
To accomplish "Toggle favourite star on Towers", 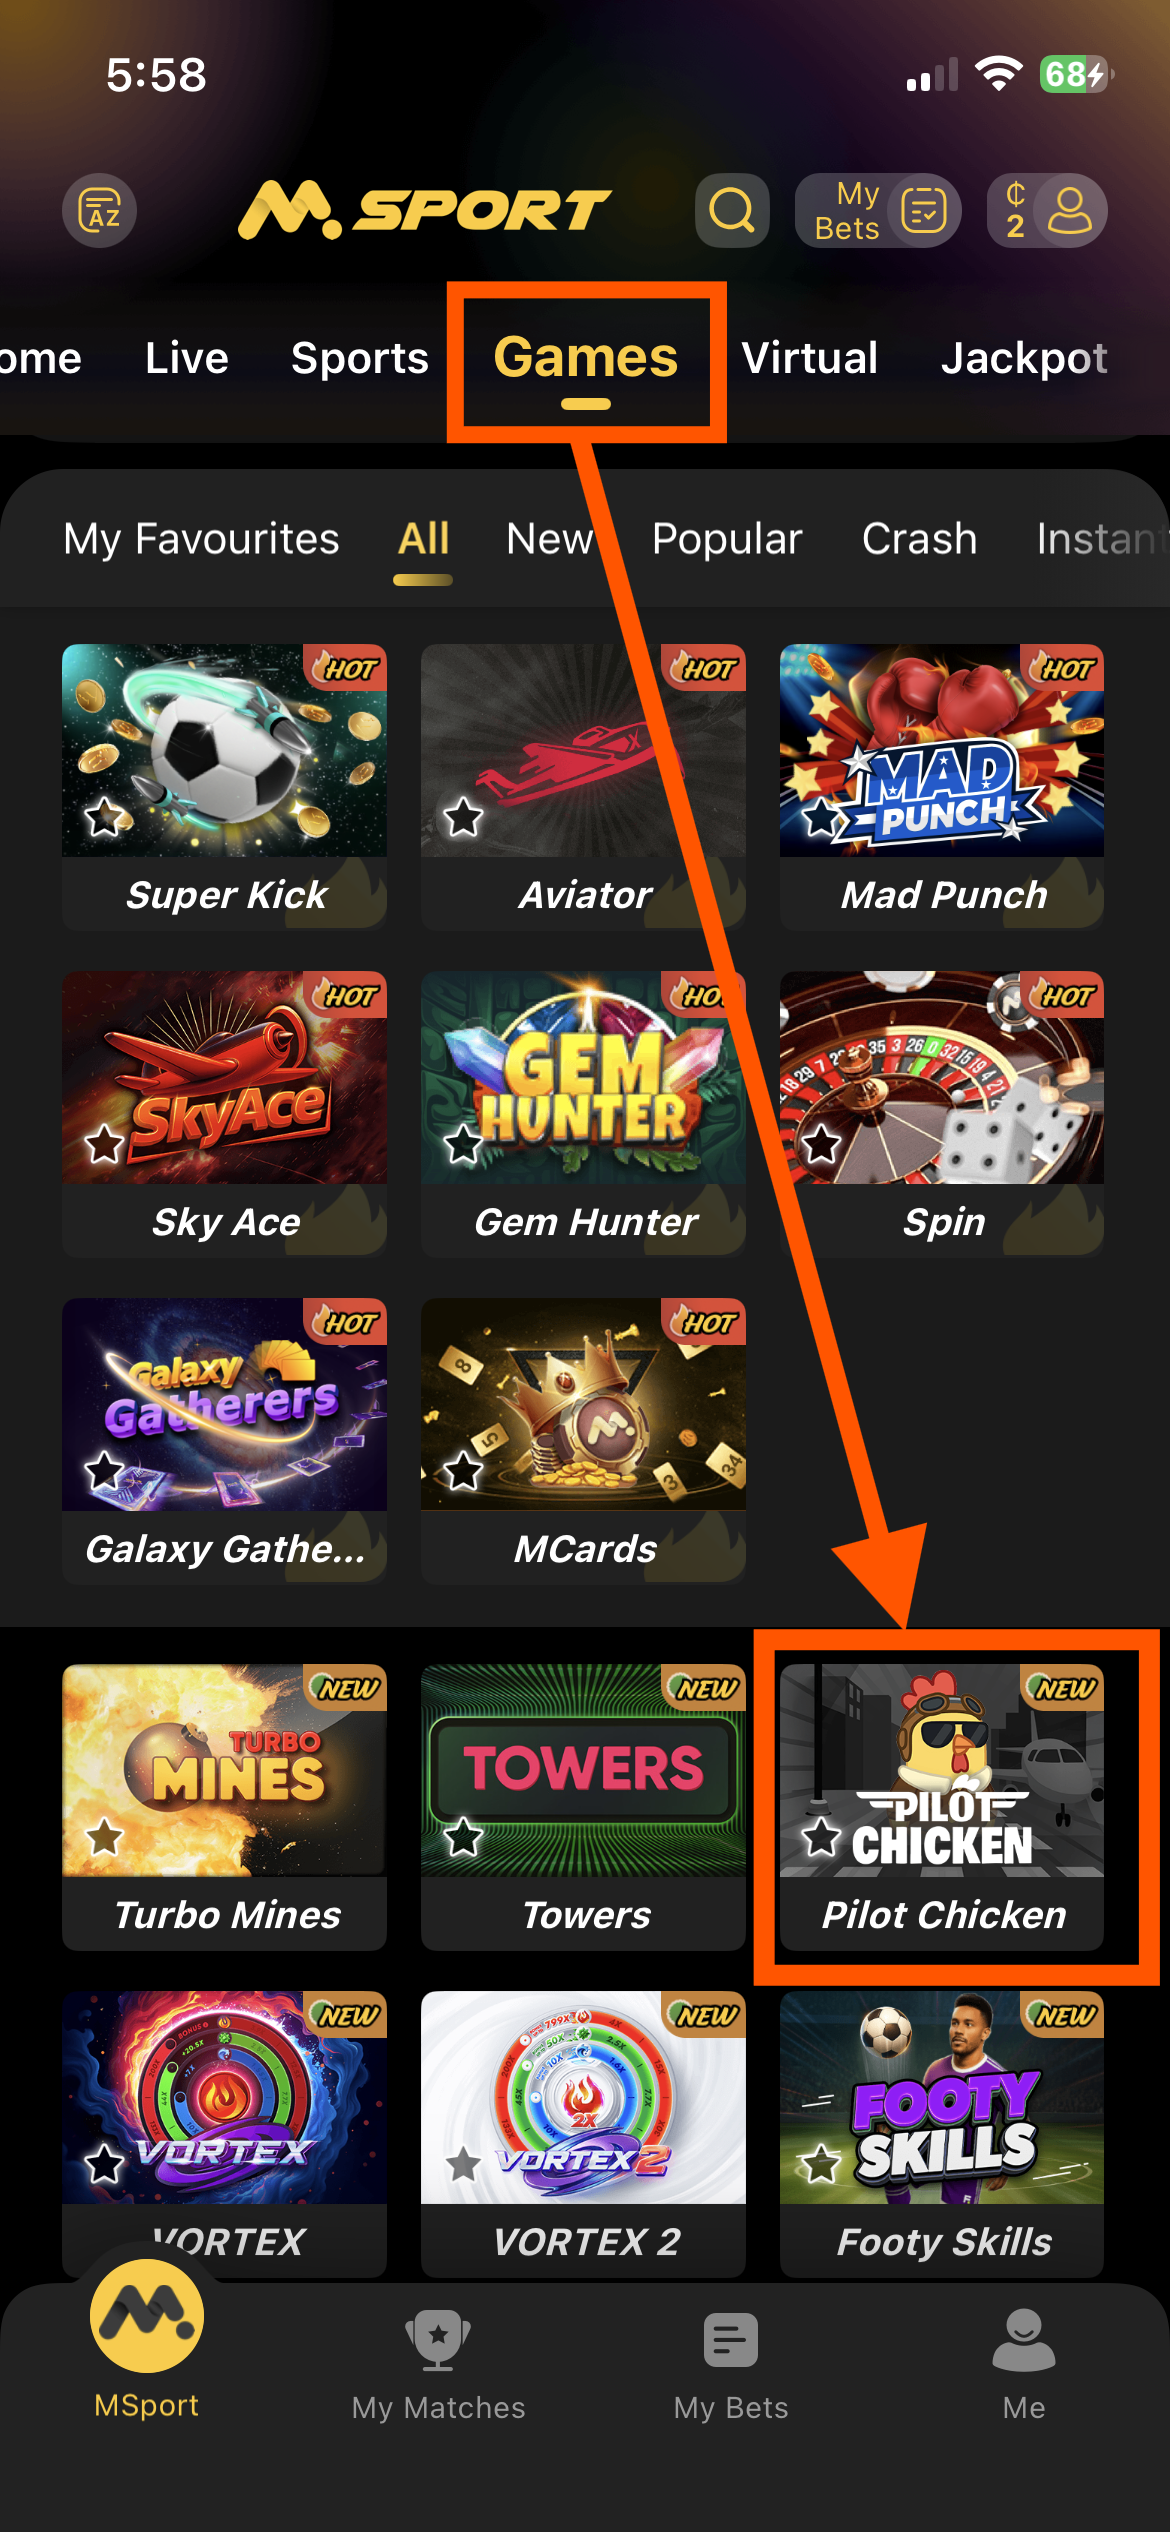I will 463,1837.
